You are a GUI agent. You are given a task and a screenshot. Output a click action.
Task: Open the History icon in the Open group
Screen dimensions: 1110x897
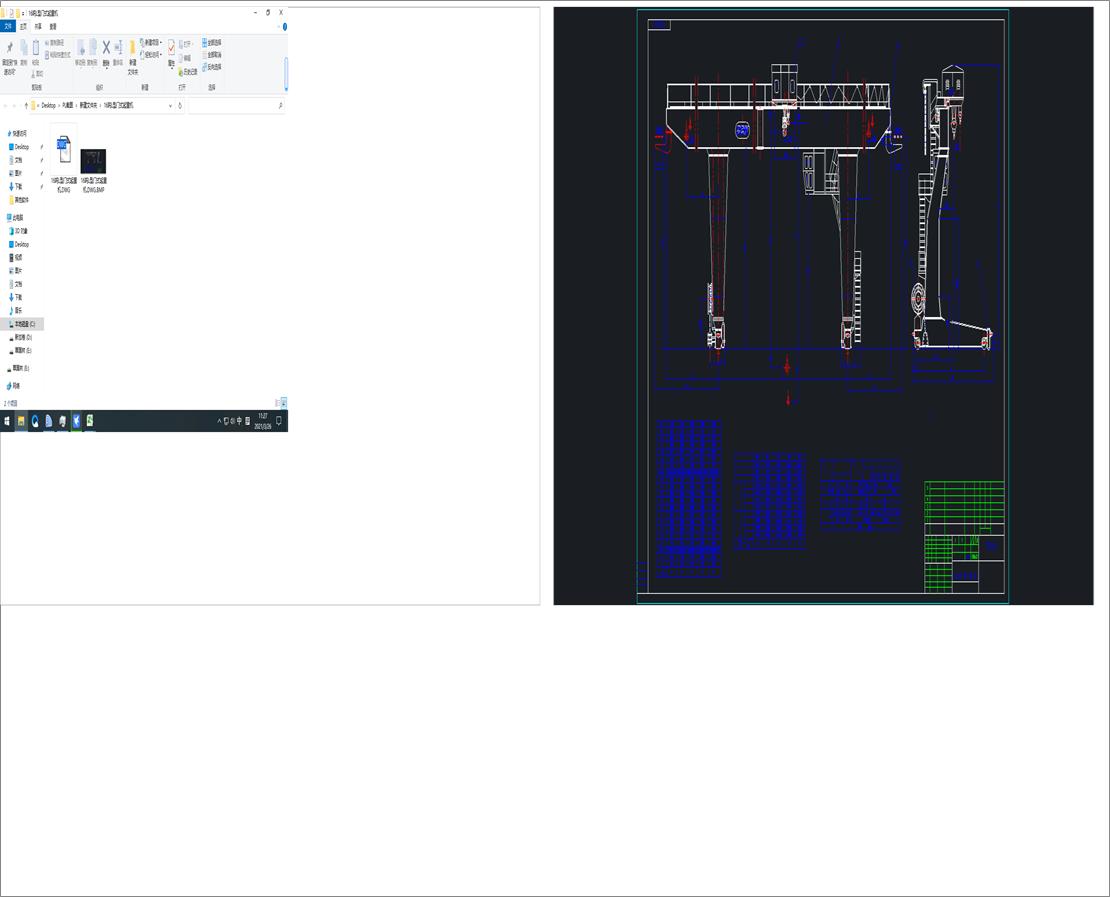[x=187, y=72]
